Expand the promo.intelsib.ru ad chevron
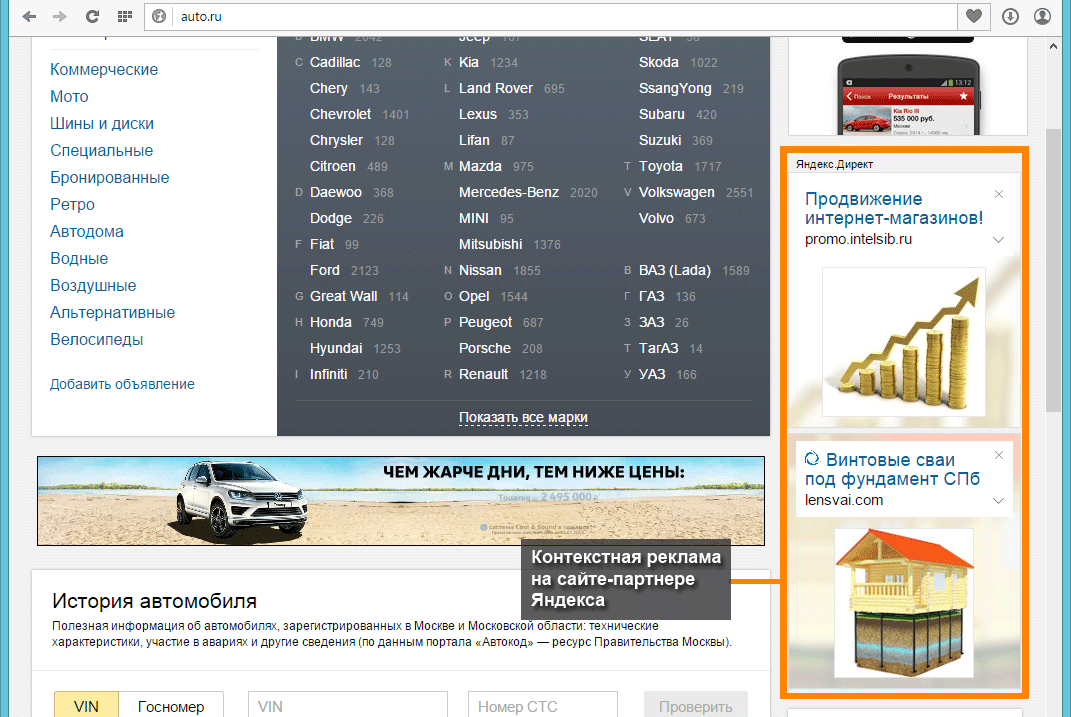The height and width of the screenshot is (717, 1071). pos(998,240)
